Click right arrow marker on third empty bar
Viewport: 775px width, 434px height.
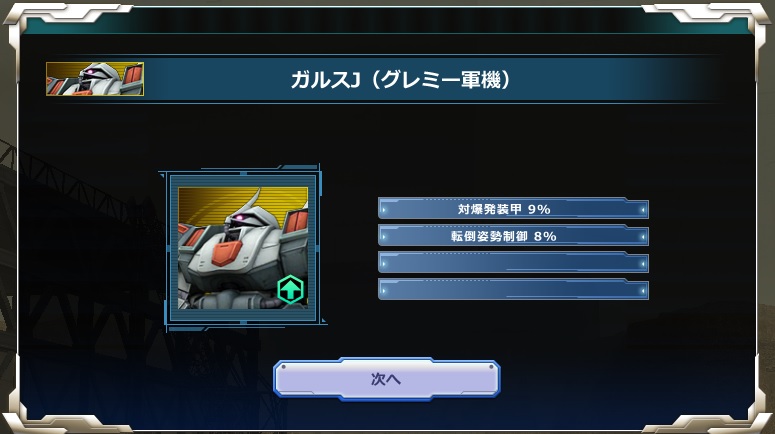pos(642,264)
